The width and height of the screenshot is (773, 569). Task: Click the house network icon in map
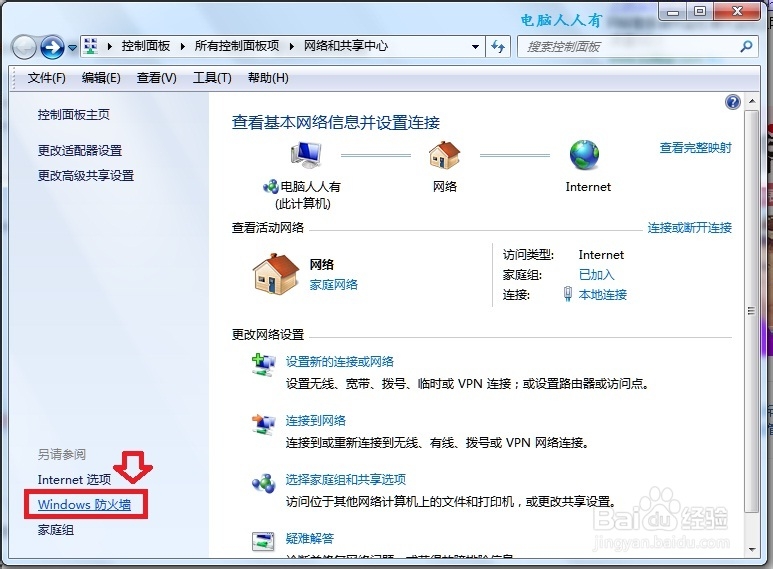pyautogui.click(x=444, y=155)
